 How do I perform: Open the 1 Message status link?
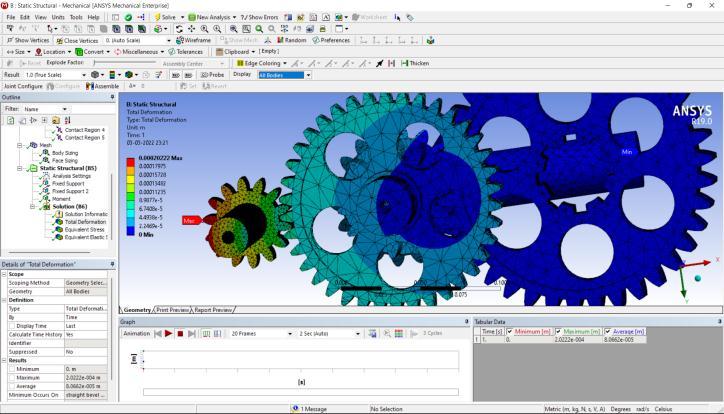click(310, 409)
